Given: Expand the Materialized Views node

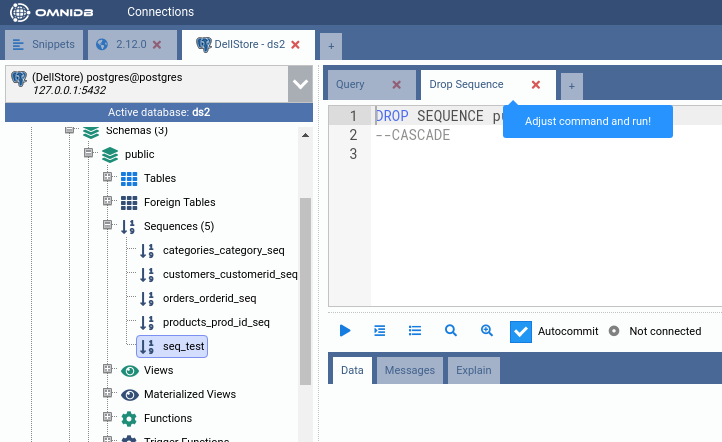Looking at the screenshot, I should (108, 393).
